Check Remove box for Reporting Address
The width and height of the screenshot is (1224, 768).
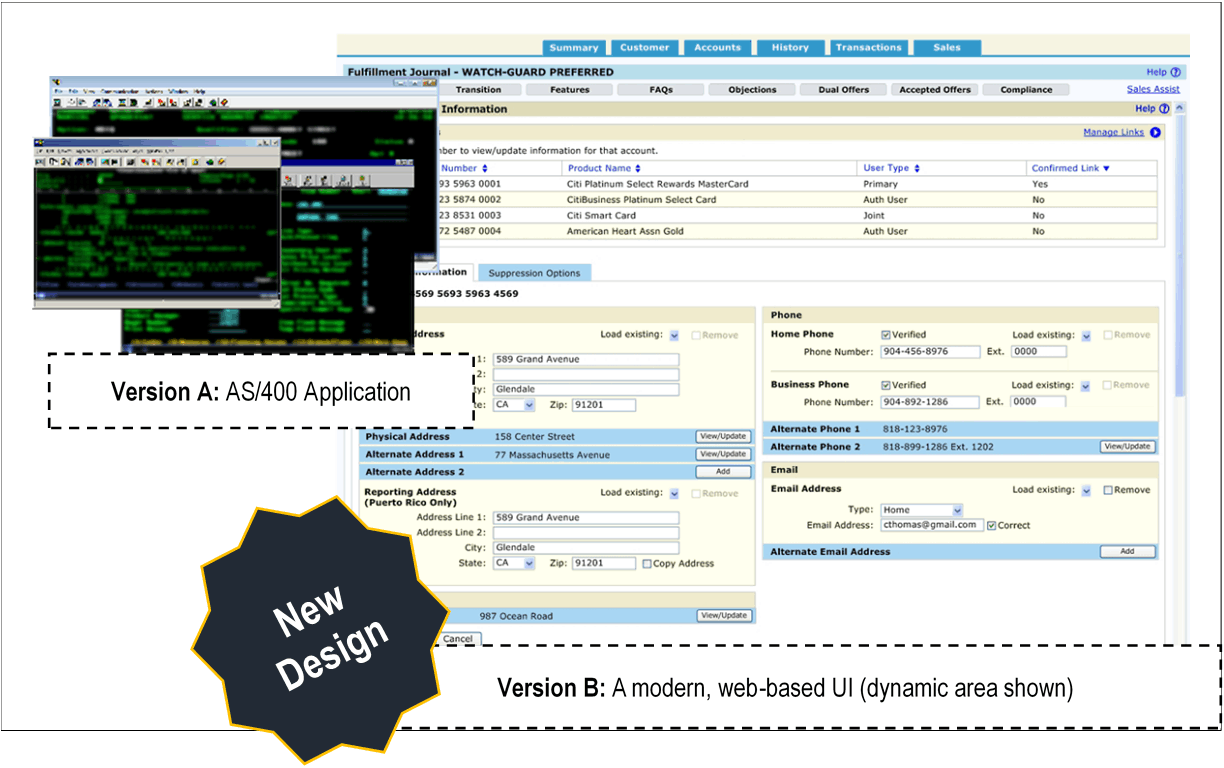[697, 493]
